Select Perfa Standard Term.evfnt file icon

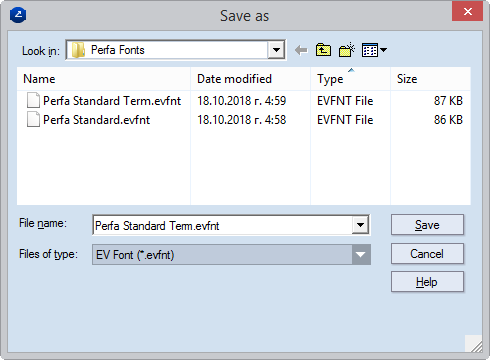point(33,100)
